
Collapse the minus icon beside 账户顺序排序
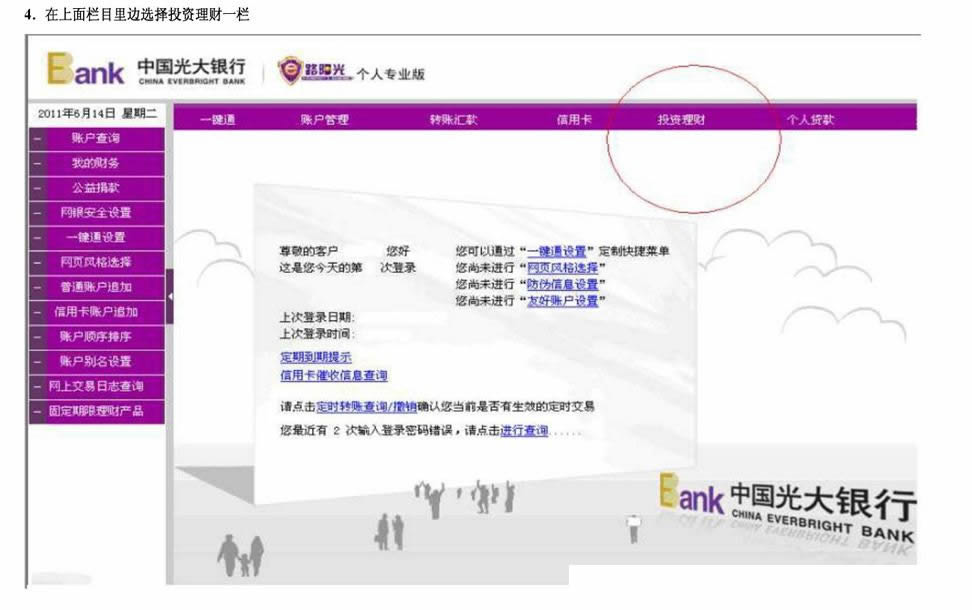point(37,337)
